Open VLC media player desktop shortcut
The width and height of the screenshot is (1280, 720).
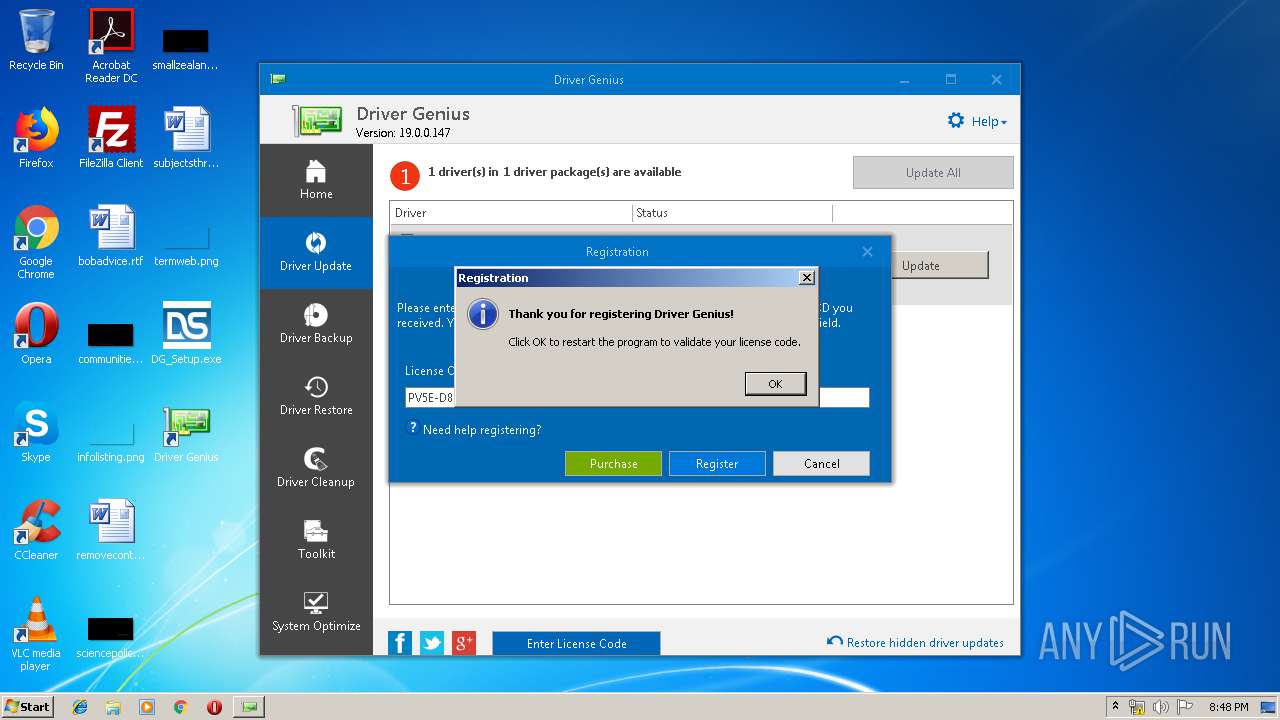tap(36, 634)
